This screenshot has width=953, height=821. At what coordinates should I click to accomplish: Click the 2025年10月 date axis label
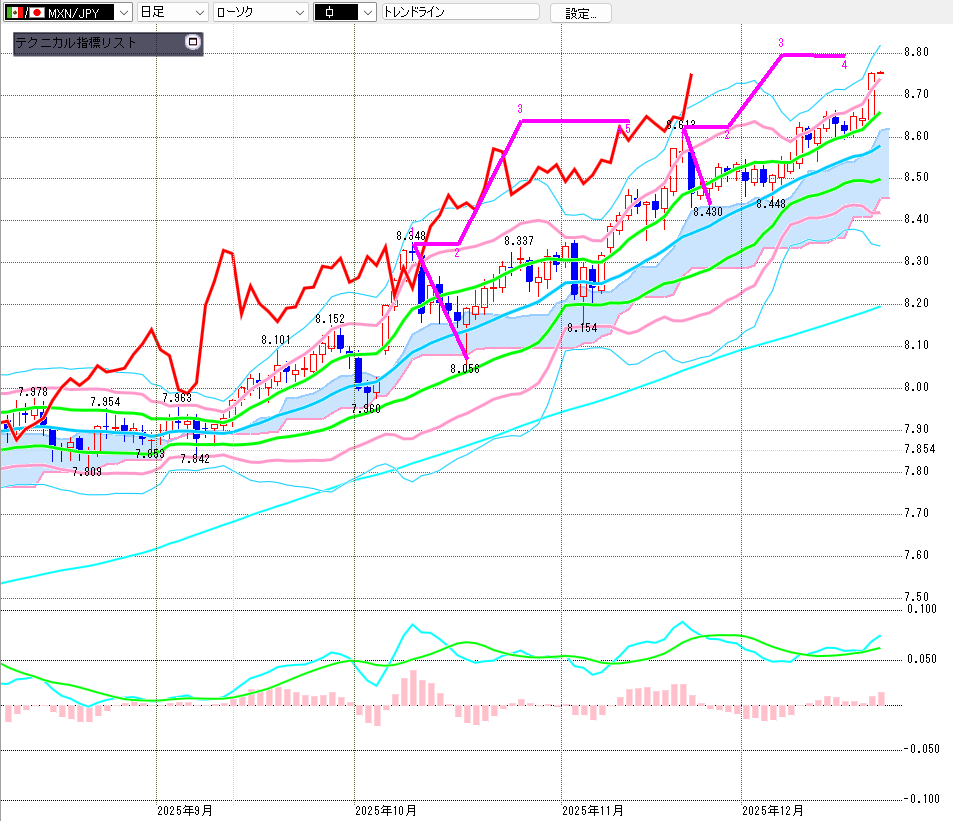387,809
